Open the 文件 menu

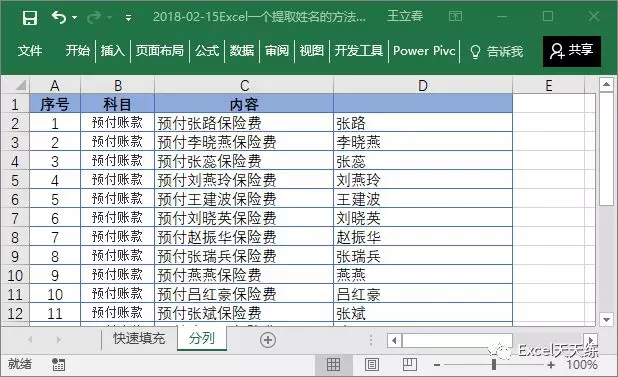click(x=30, y=50)
